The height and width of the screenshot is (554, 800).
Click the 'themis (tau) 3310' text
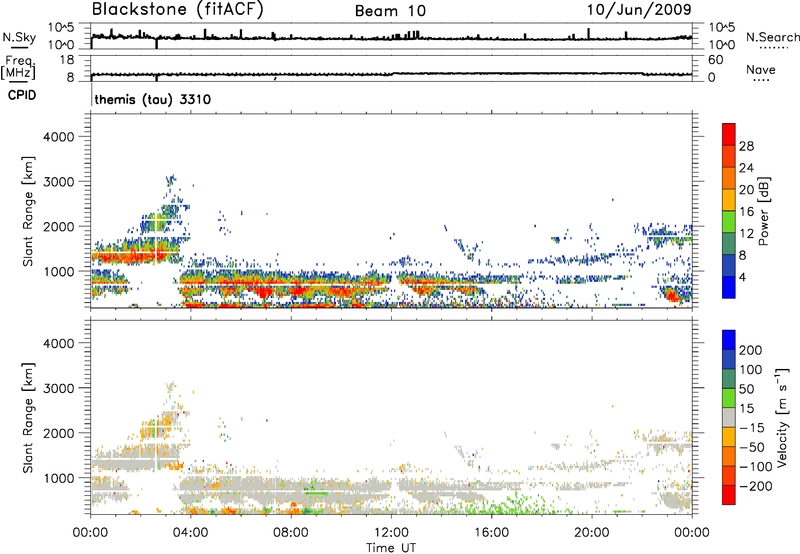(153, 99)
